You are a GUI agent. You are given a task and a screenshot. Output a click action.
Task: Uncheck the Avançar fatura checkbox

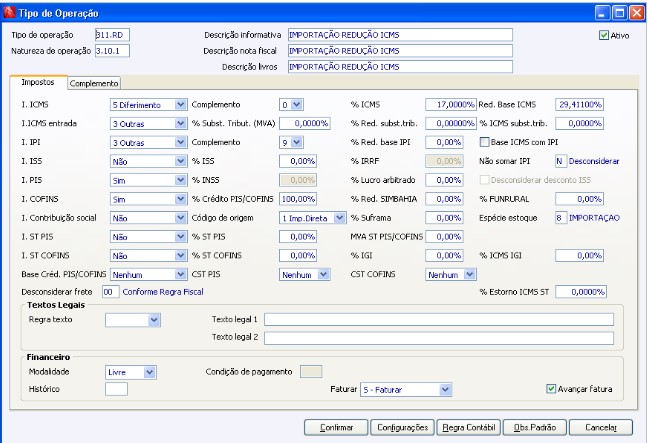551,389
